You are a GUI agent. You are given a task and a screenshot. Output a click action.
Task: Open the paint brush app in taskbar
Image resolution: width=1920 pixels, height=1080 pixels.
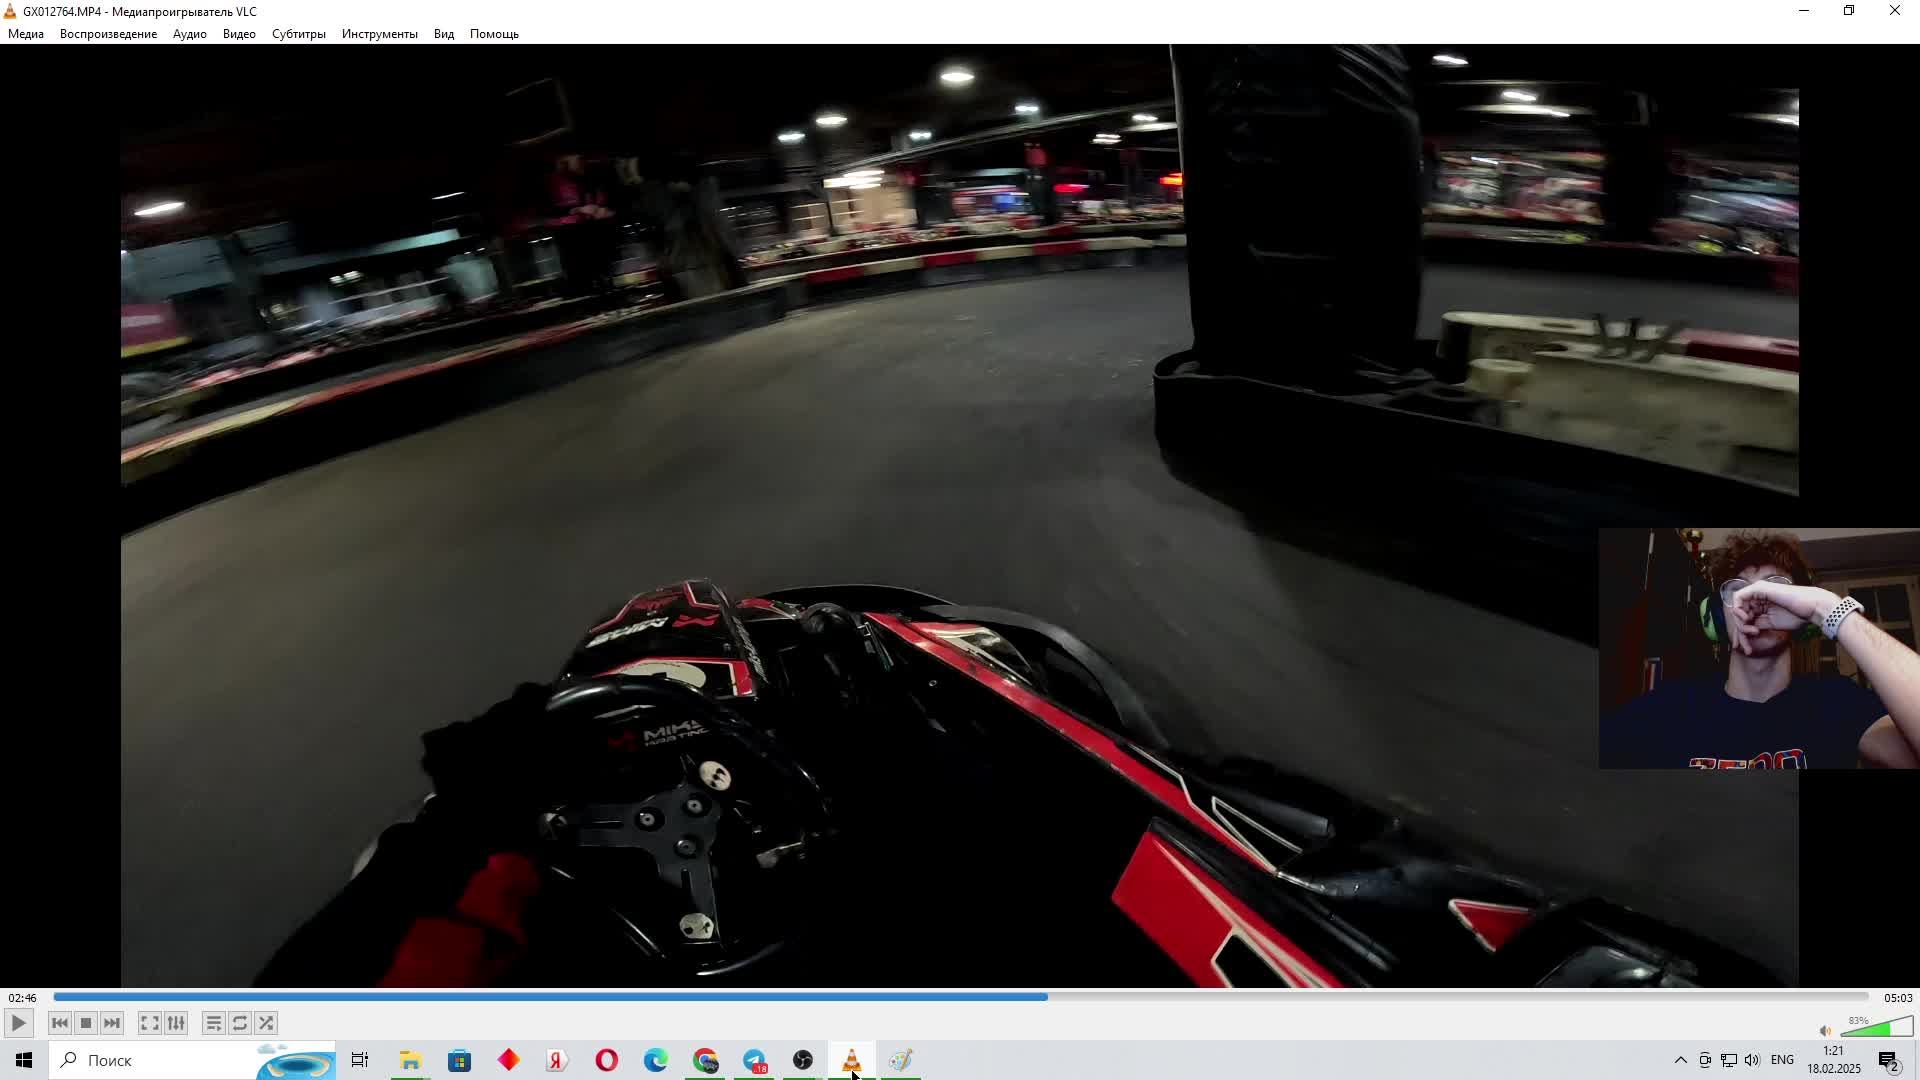[901, 1060]
